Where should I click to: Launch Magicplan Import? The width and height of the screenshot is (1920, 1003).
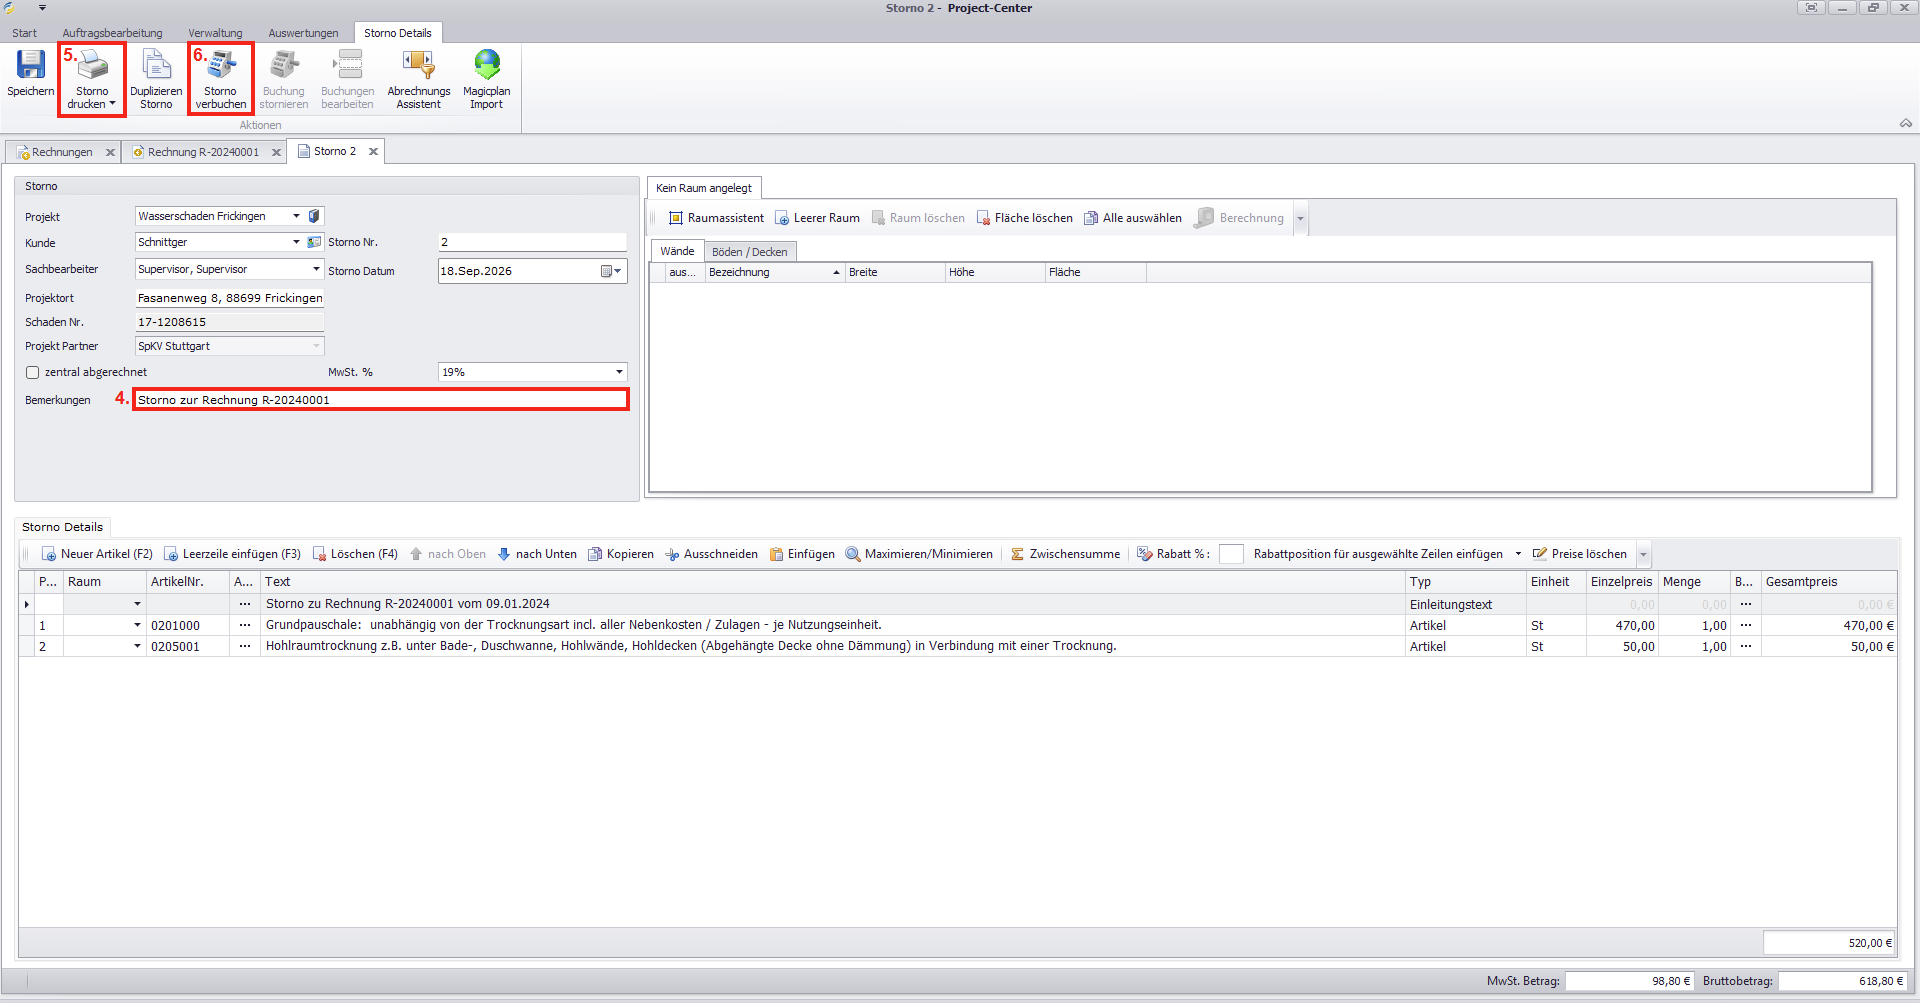point(487,78)
